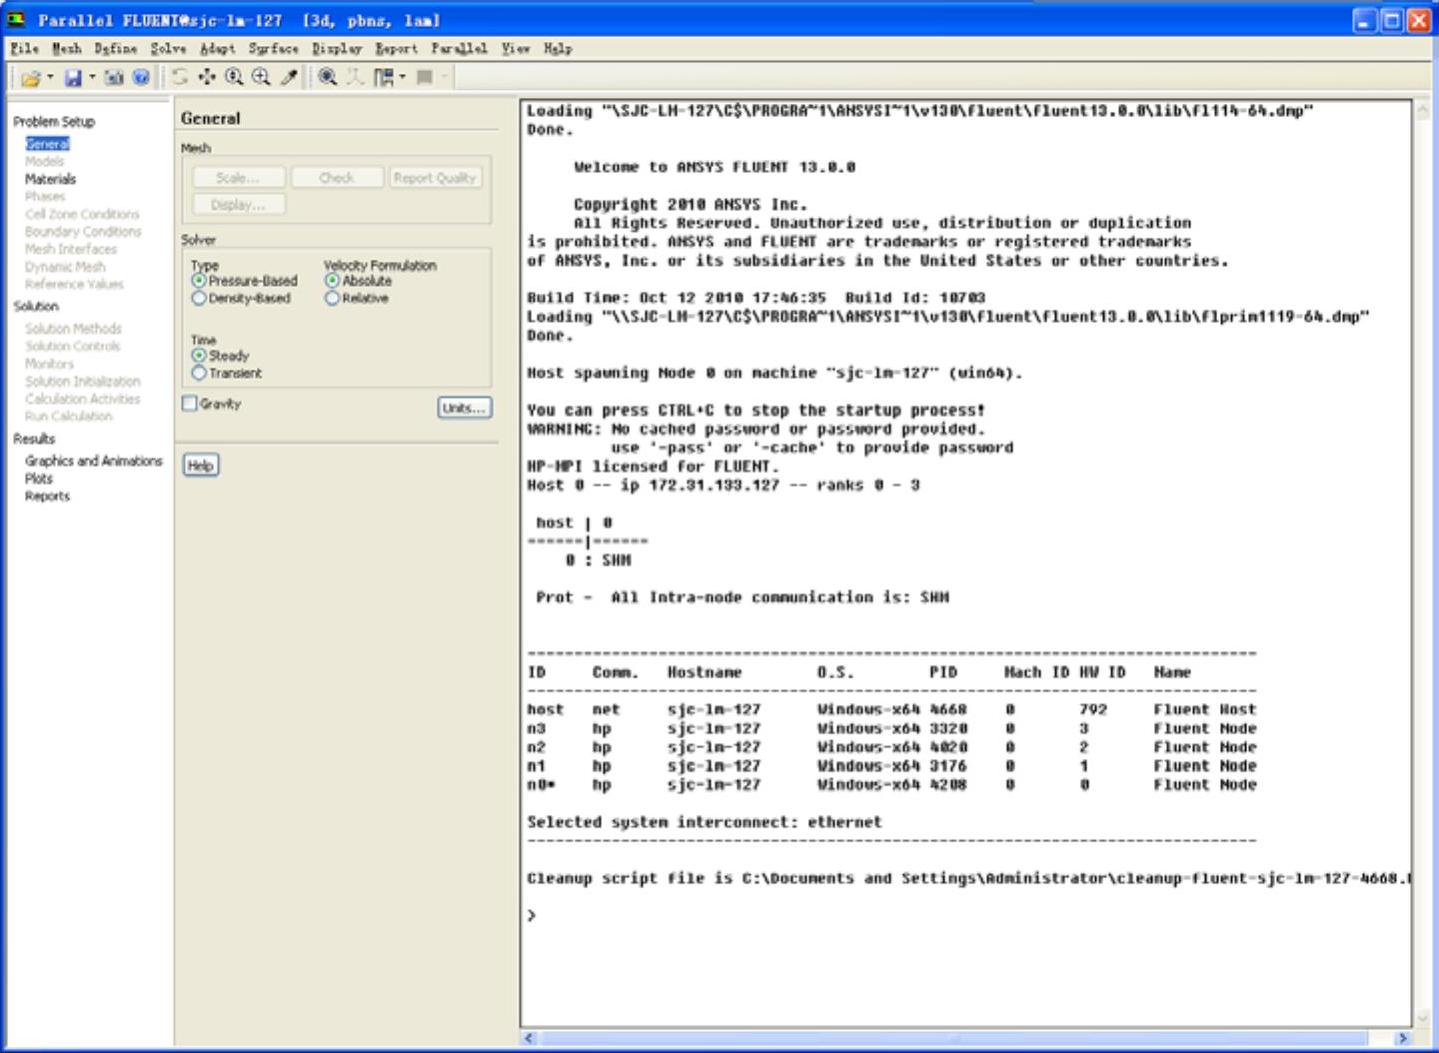Select the probe eyedropper tool
The height and width of the screenshot is (1053, 1439).
click(289, 77)
